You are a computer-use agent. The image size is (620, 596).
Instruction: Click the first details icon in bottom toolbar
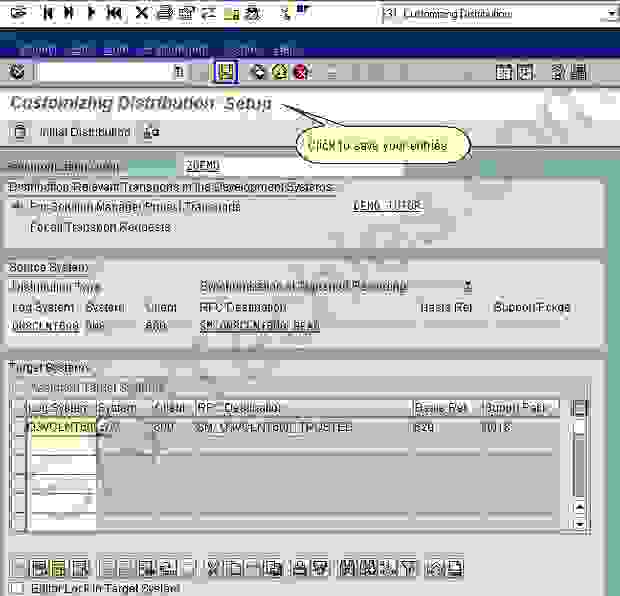click(x=39, y=569)
